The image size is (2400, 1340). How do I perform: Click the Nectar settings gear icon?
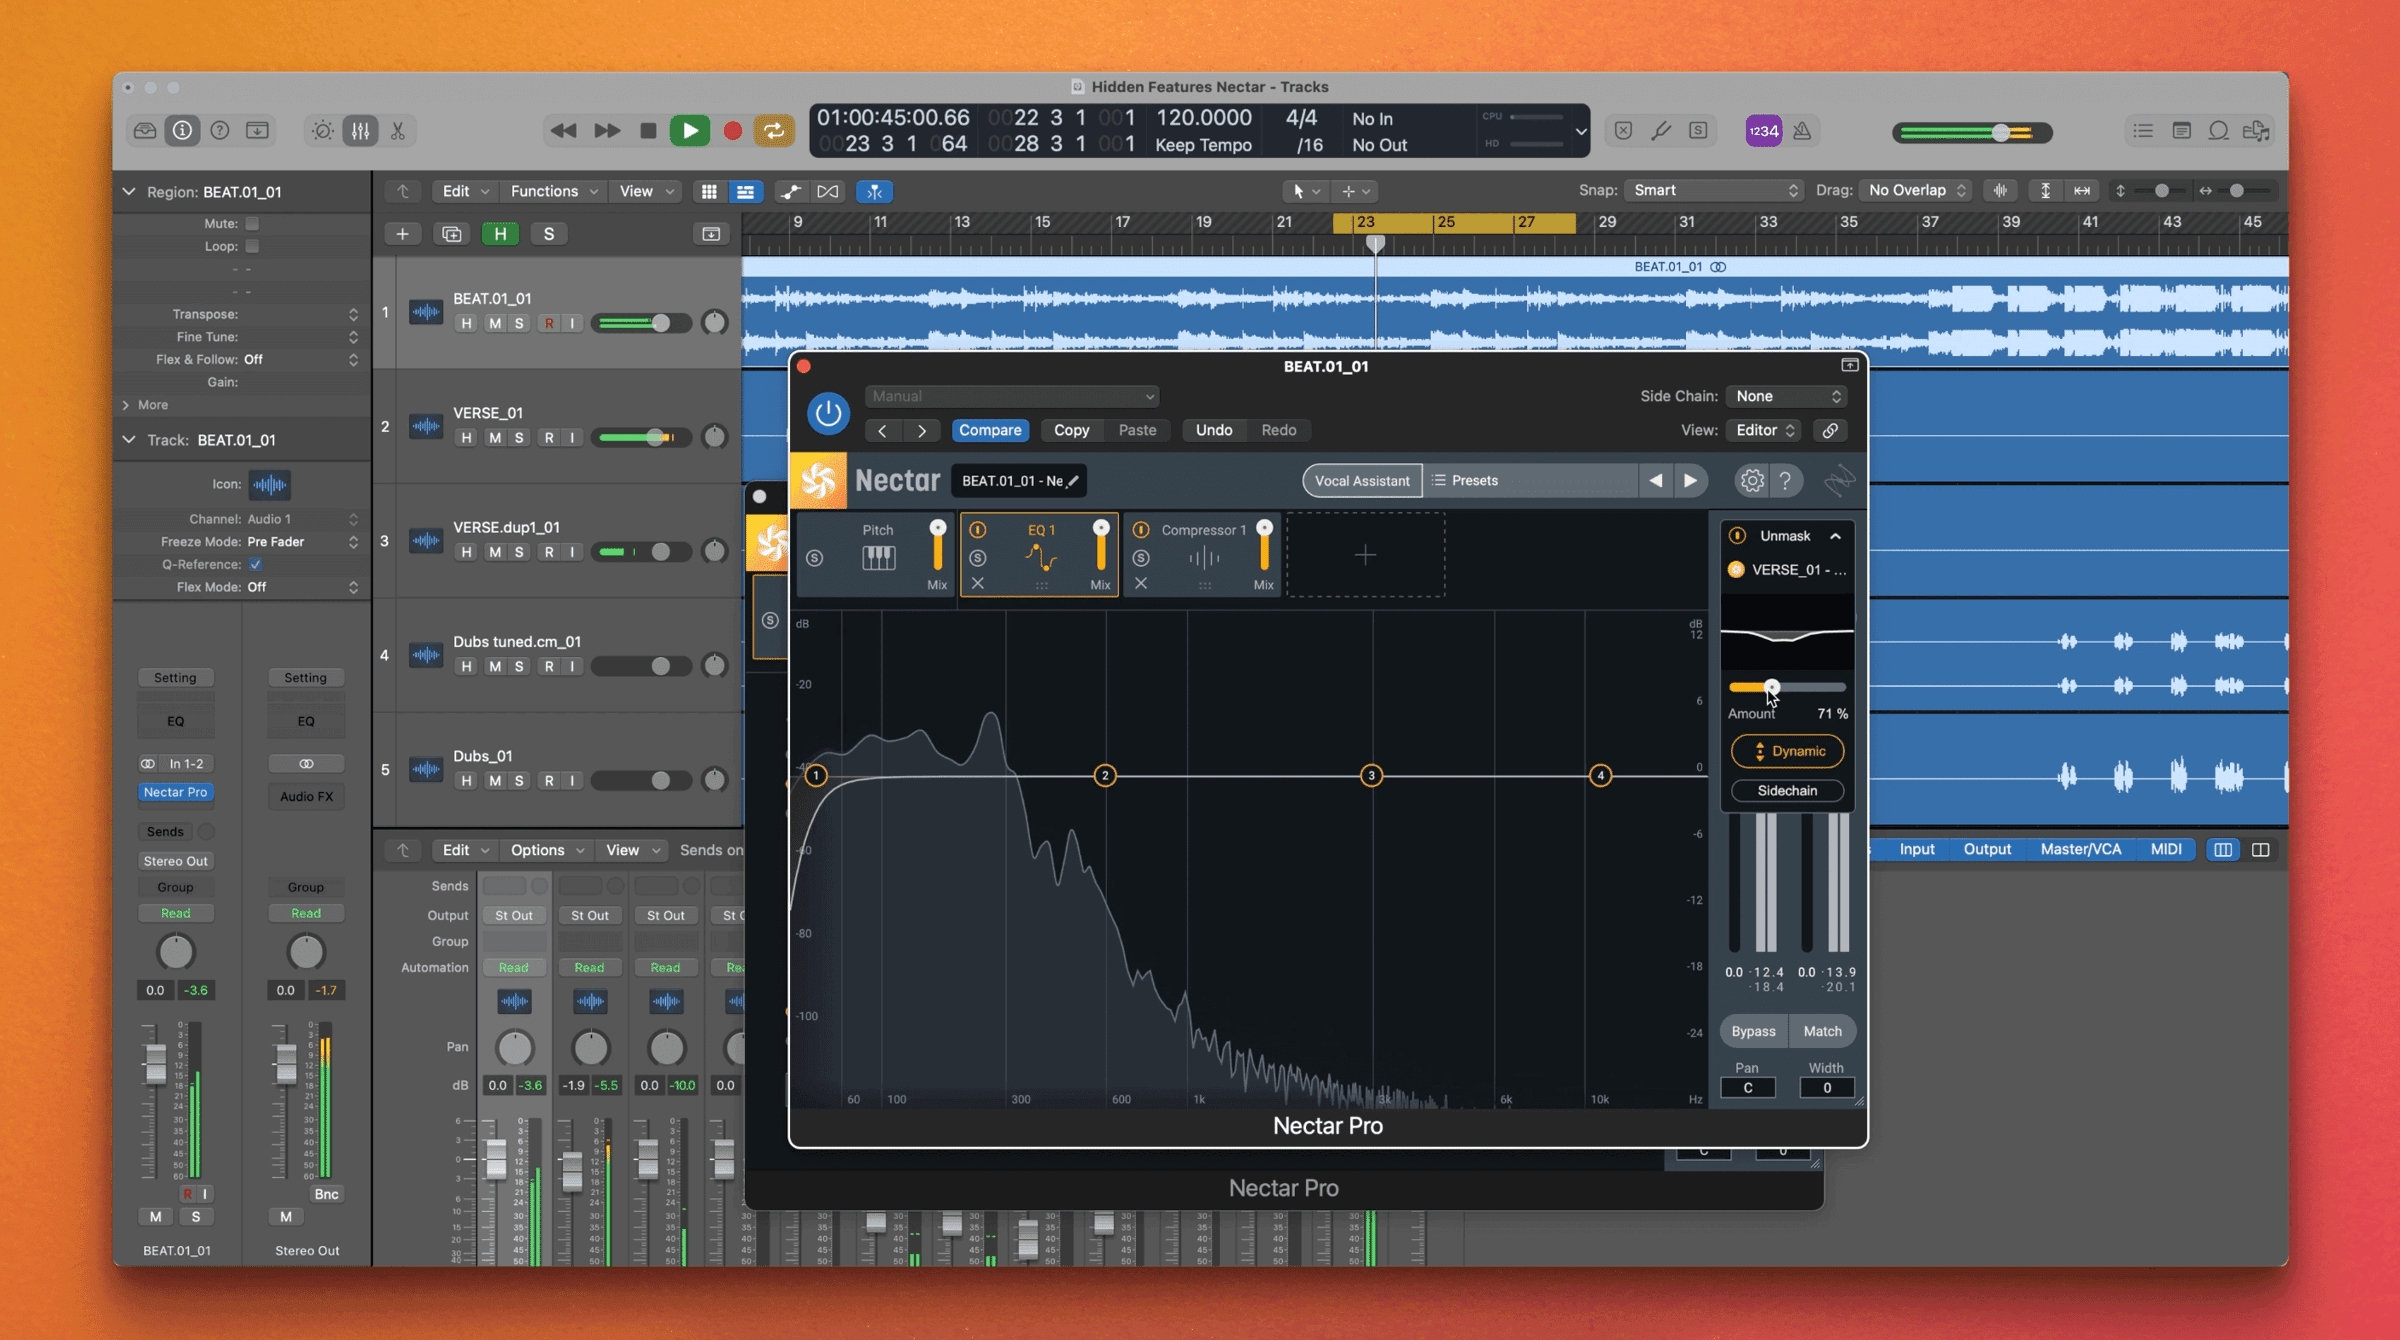(1752, 481)
